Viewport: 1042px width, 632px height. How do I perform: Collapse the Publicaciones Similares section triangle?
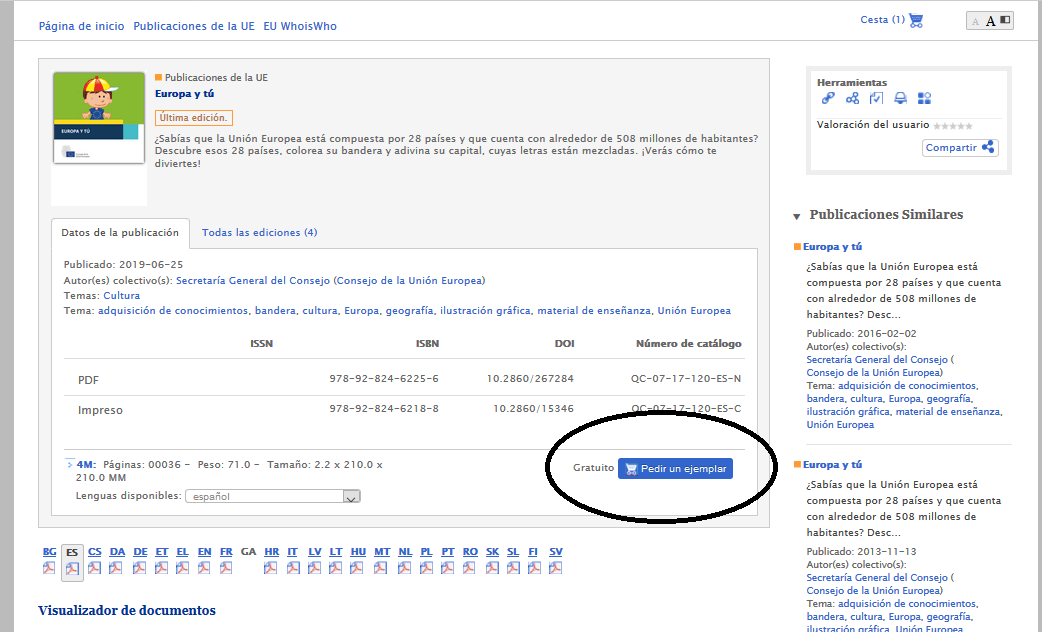(x=797, y=216)
